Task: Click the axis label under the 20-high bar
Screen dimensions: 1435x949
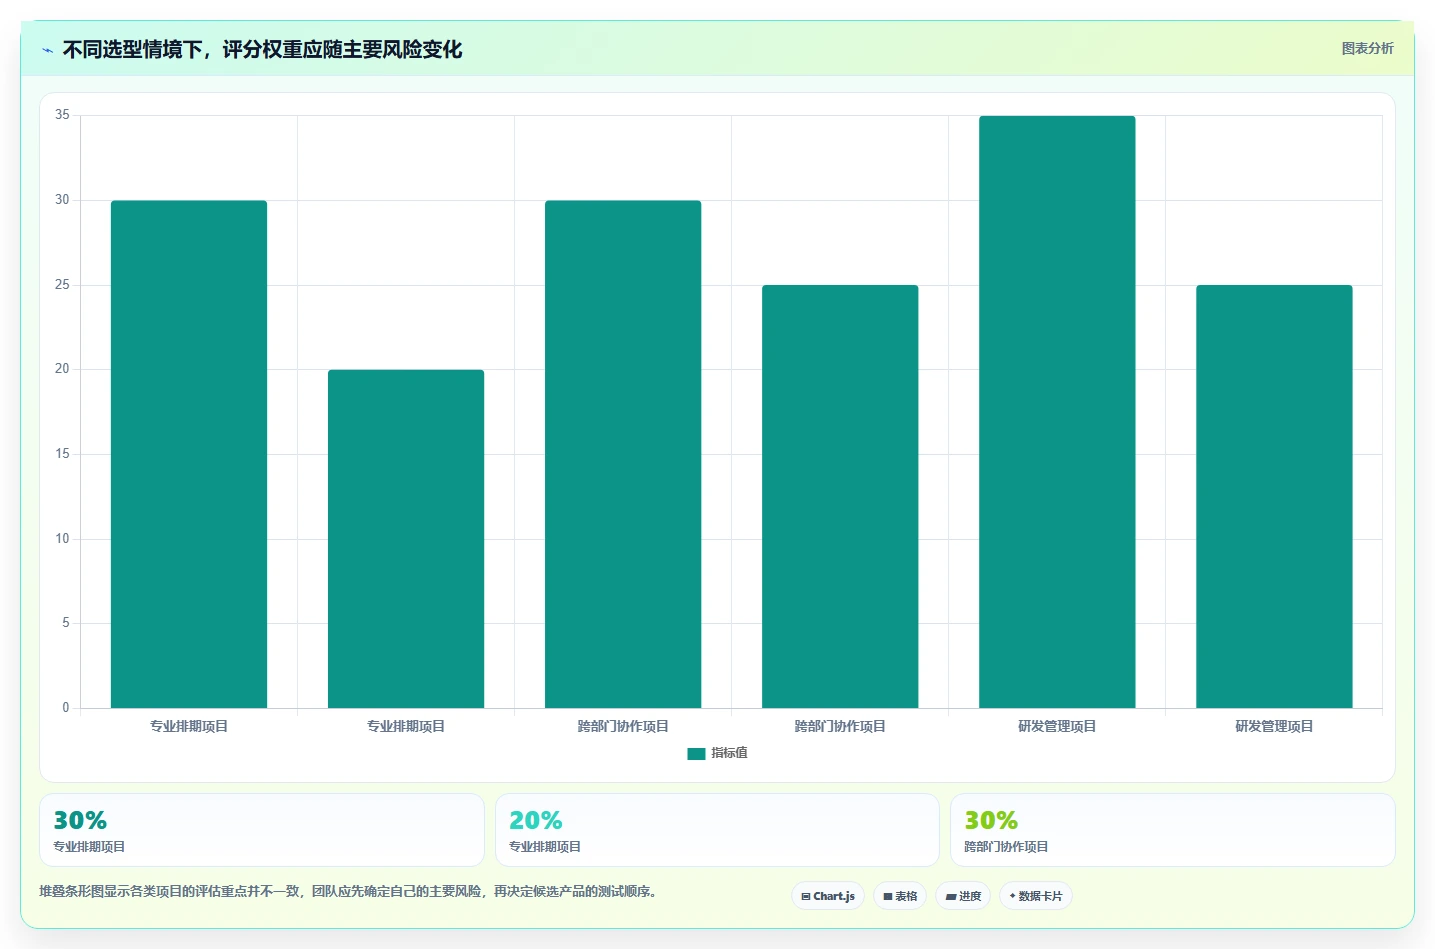Action: (x=406, y=726)
